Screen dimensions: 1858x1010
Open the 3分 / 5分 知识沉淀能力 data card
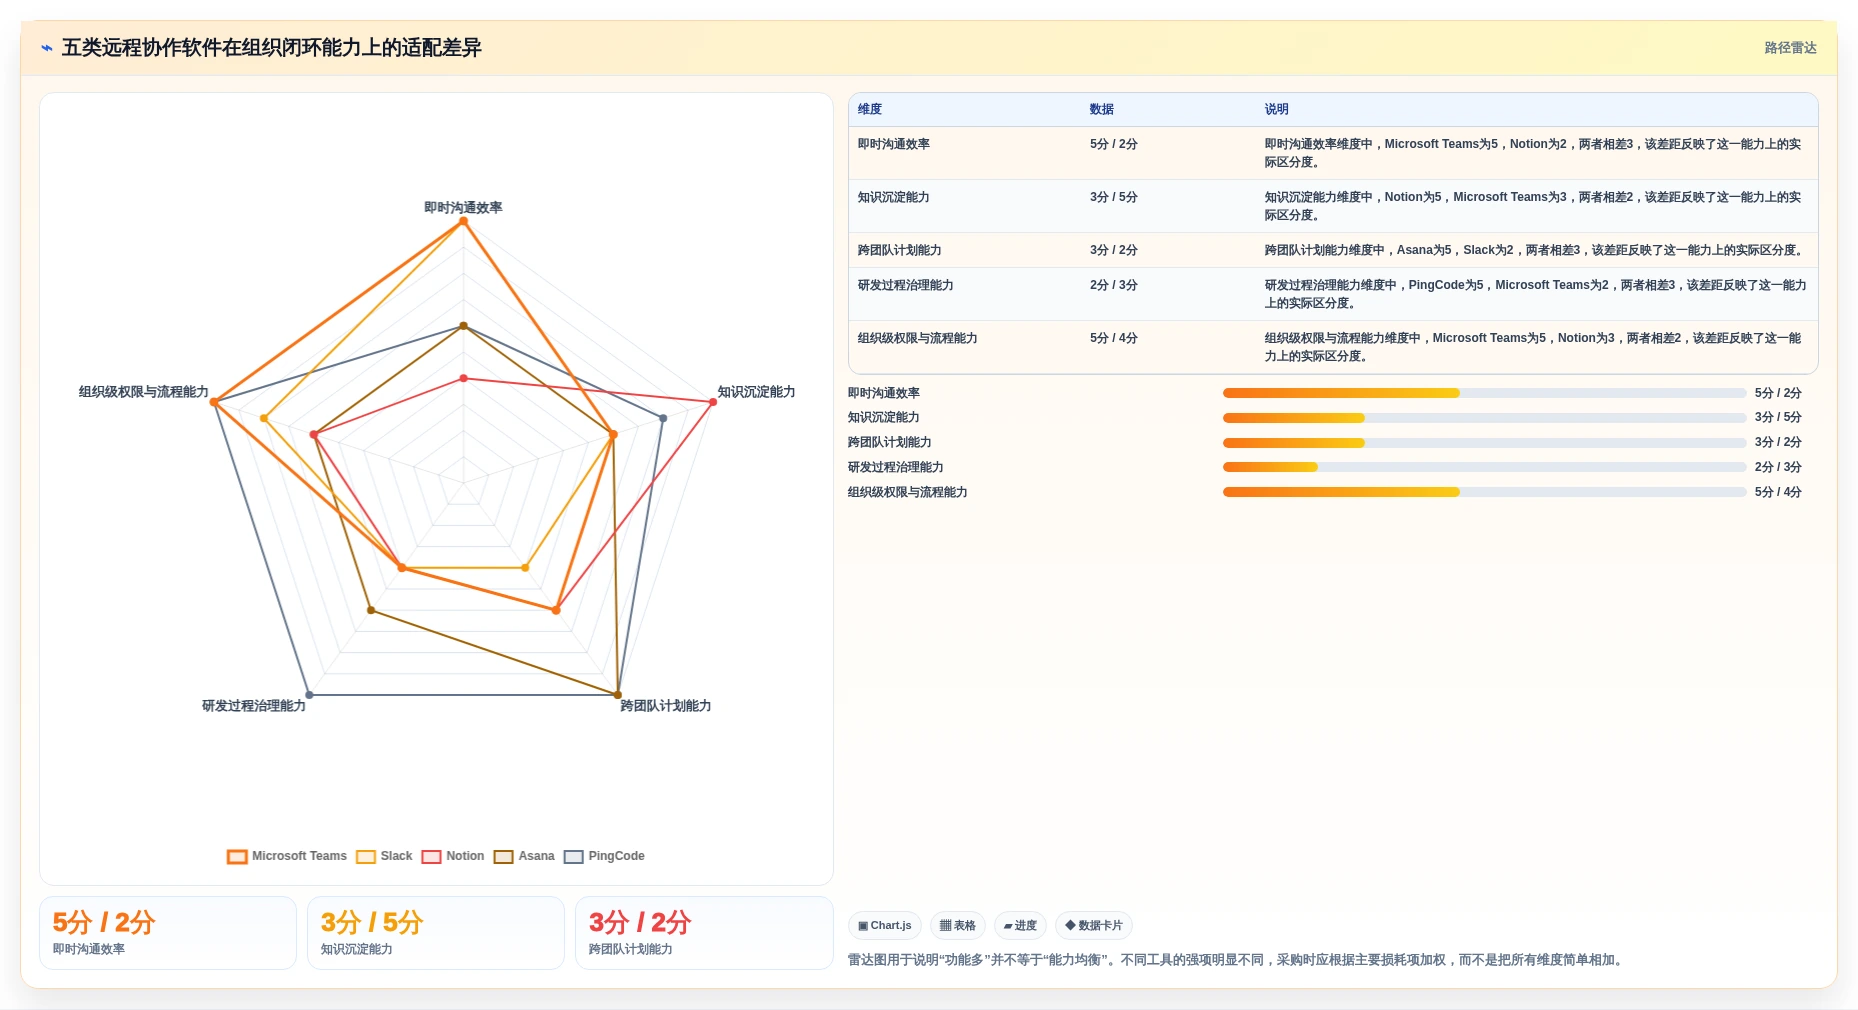point(436,933)
